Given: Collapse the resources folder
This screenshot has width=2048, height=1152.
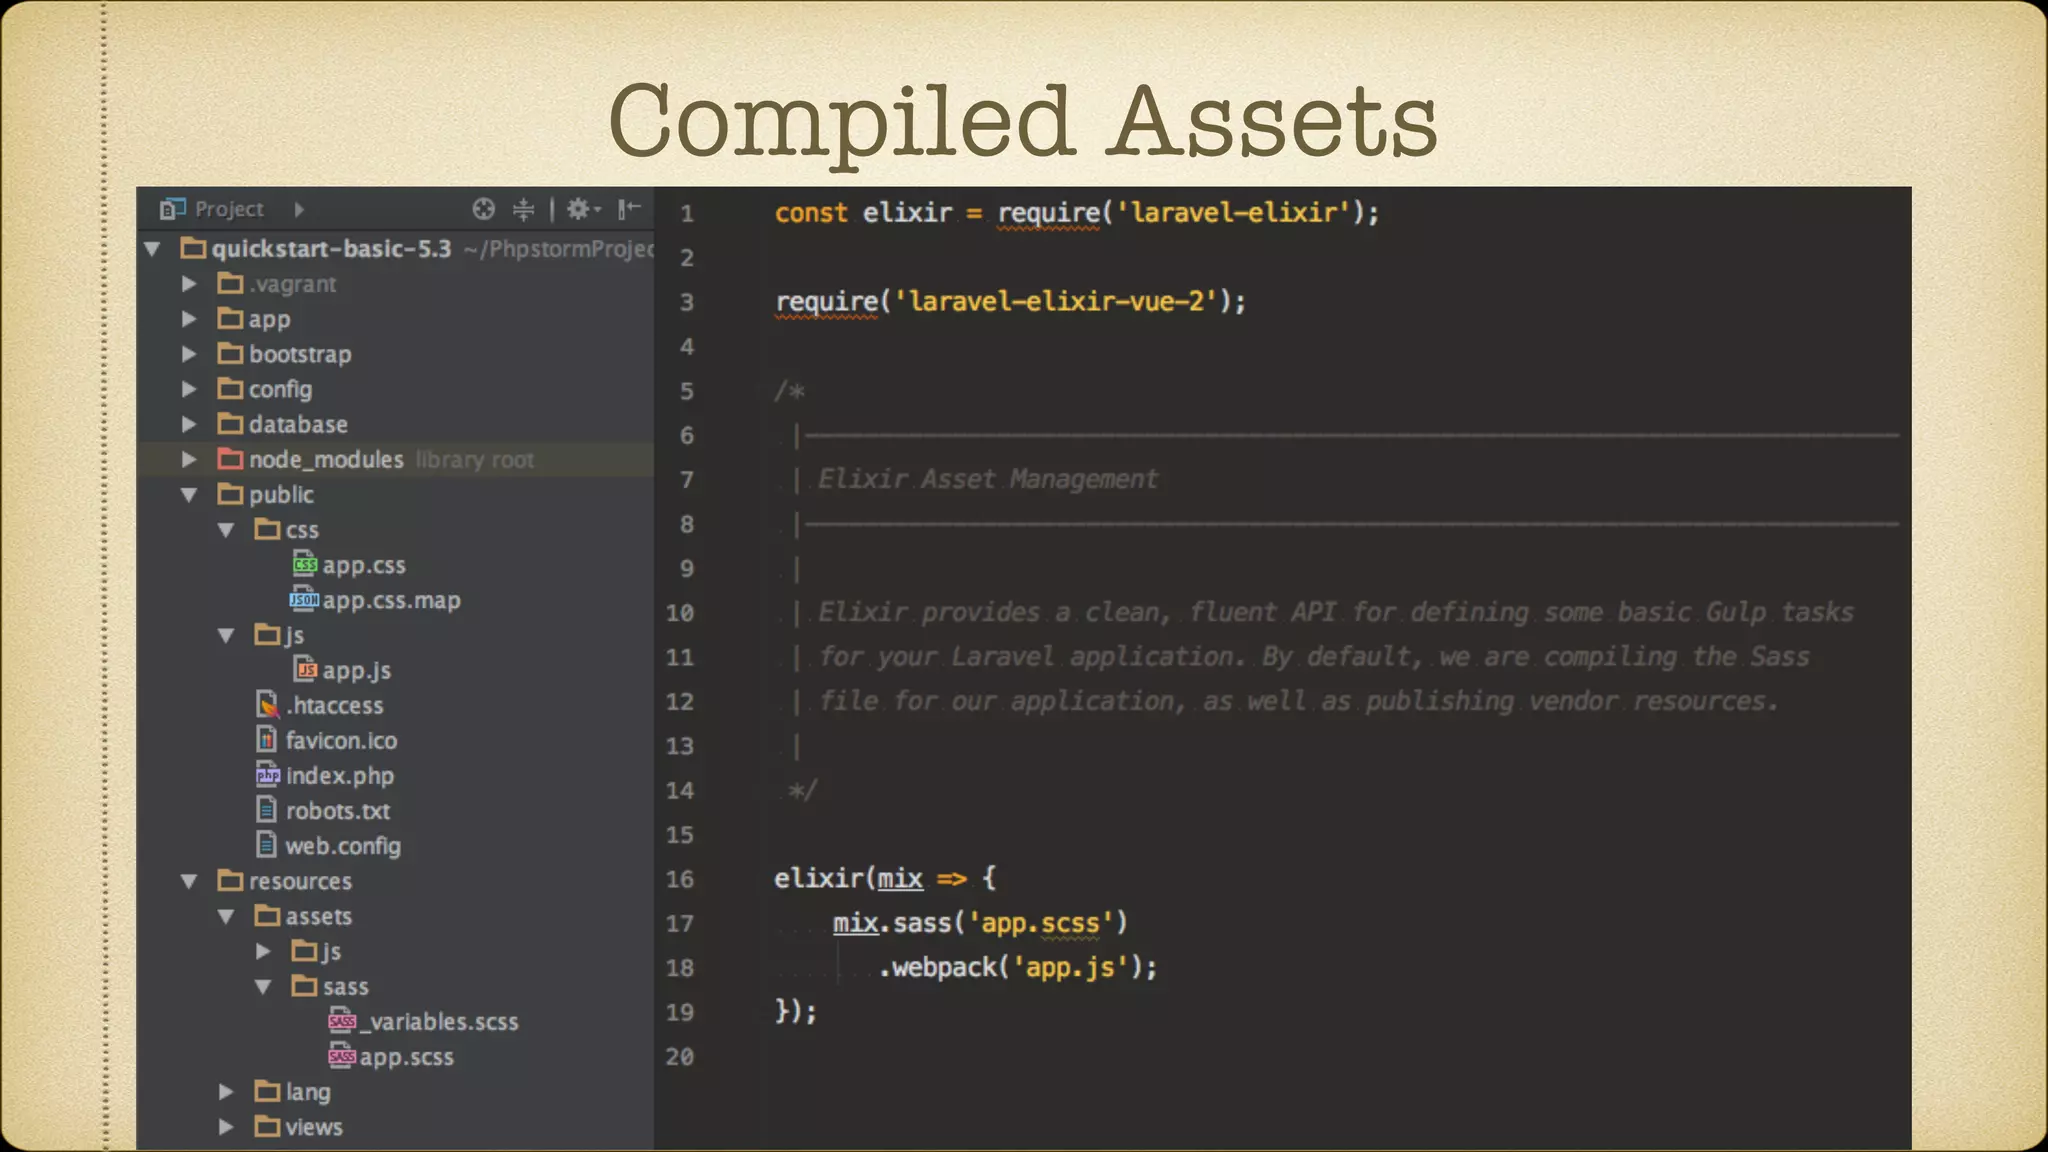Looking at the screenshot, I should [x=189, y=881].
